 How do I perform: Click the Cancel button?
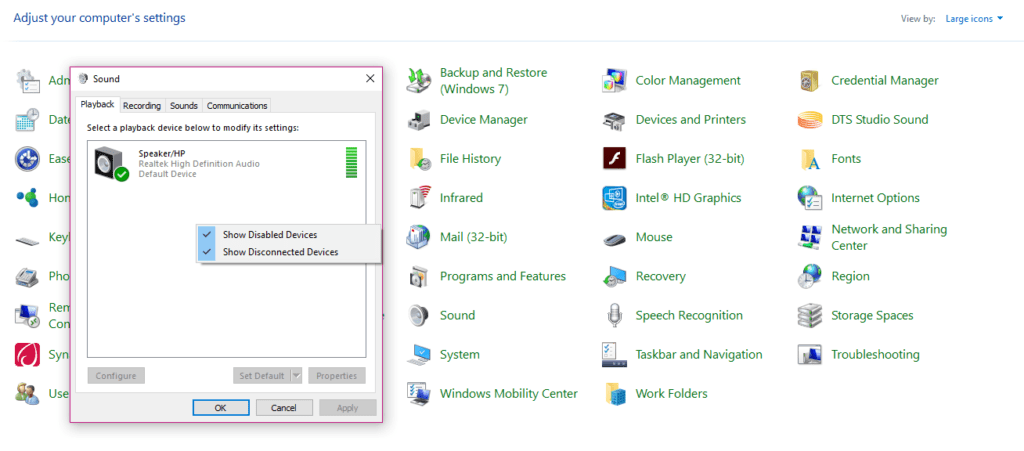click(x=283, y=407)
